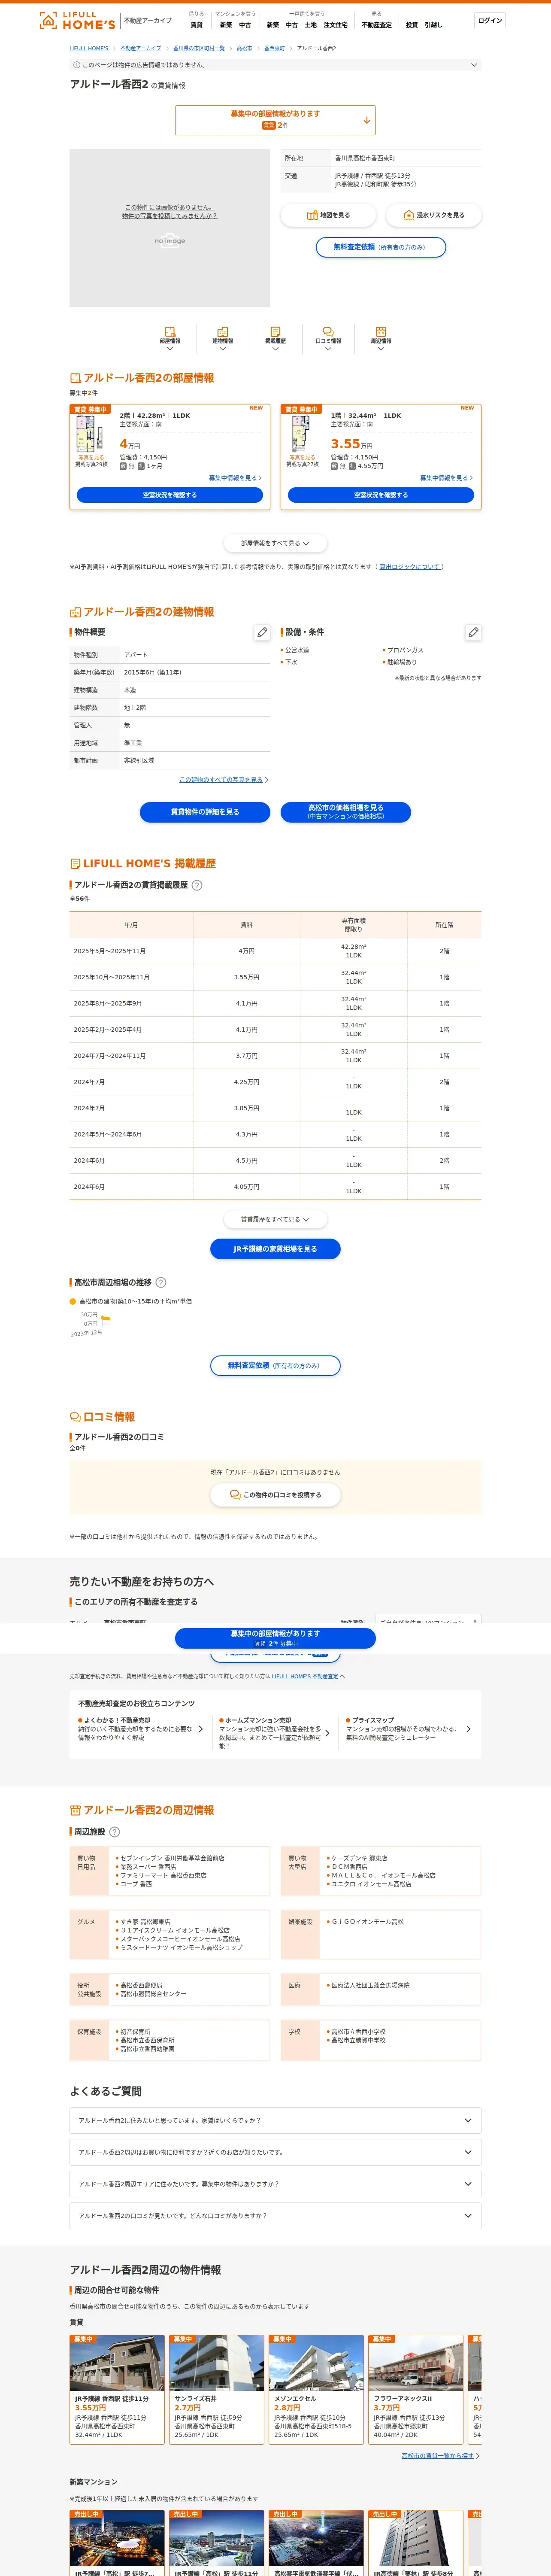The height and width of the screenshot is (2576, 551).
Task: Click top 無料査定依頼 button
Action: tap(381, 247)
